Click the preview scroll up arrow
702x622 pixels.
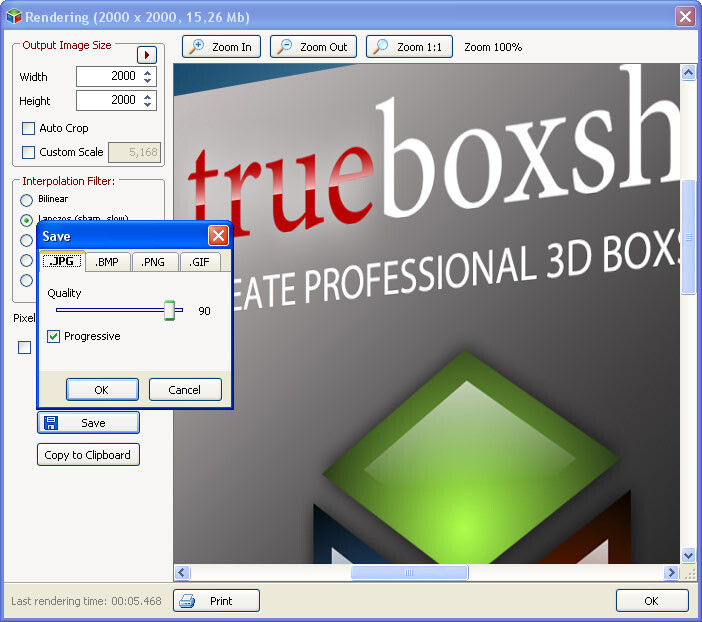tap(688, 72)
